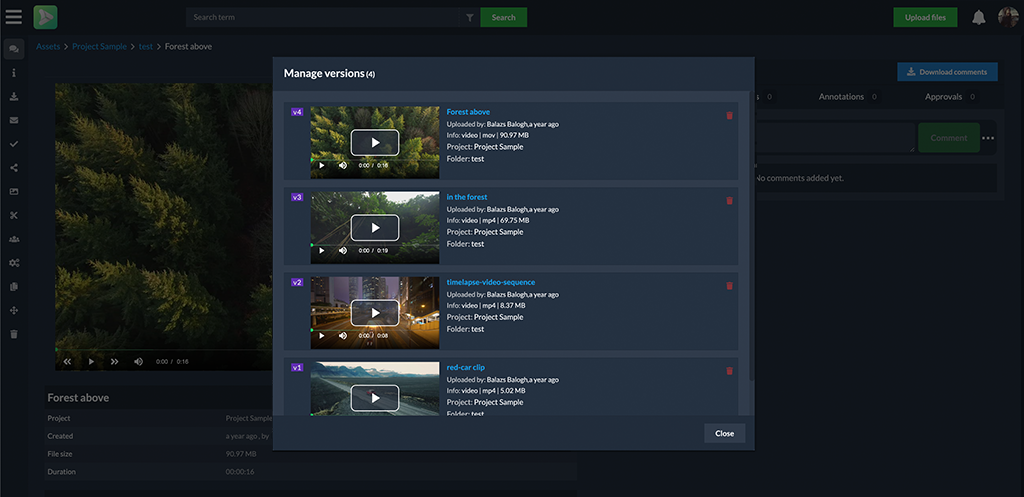Click the v4 version badge
The image size is (1024, 497).
pos(297,112)
